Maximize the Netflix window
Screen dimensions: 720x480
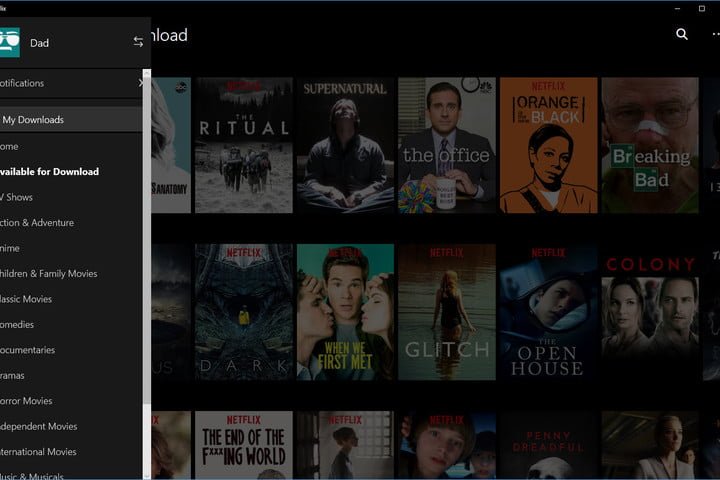[x=702, y=8]
